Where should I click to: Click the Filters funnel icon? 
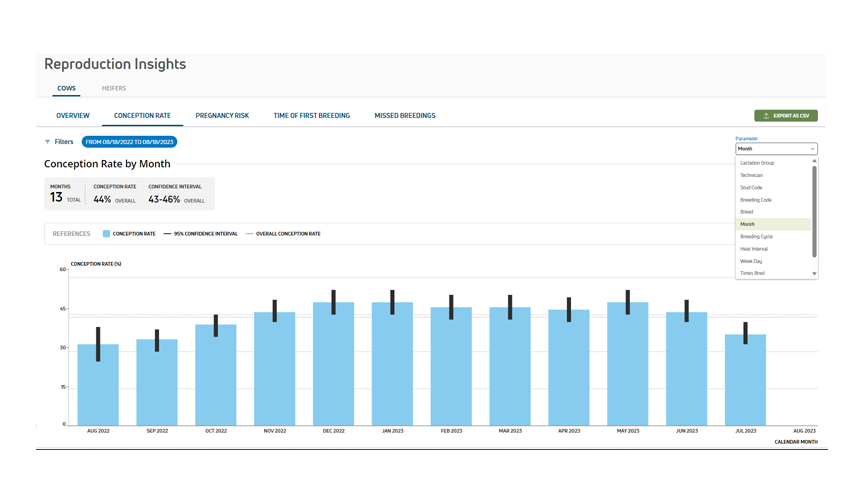(x=47, y=142)
